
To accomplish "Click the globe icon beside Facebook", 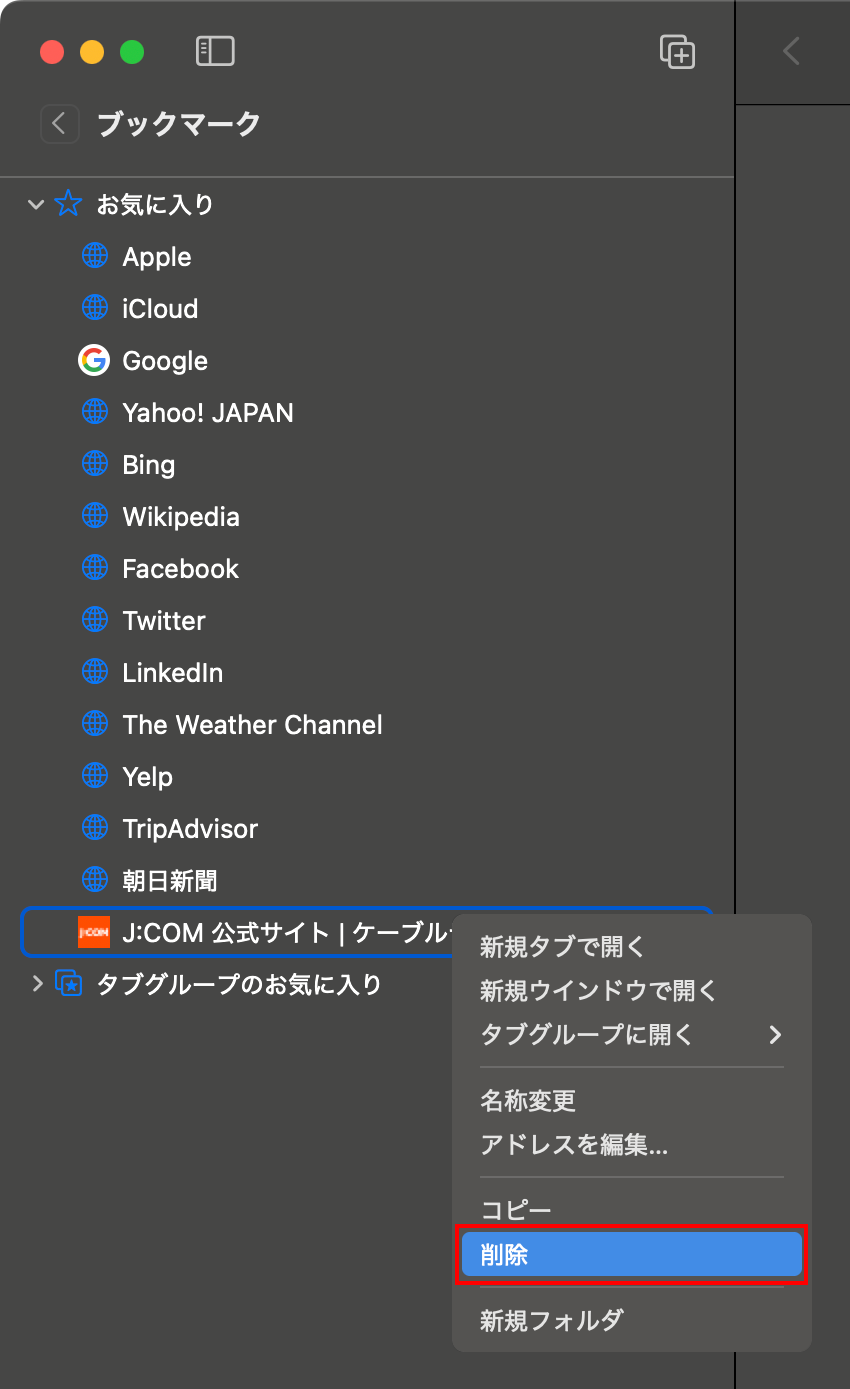I will click(94, 568).
